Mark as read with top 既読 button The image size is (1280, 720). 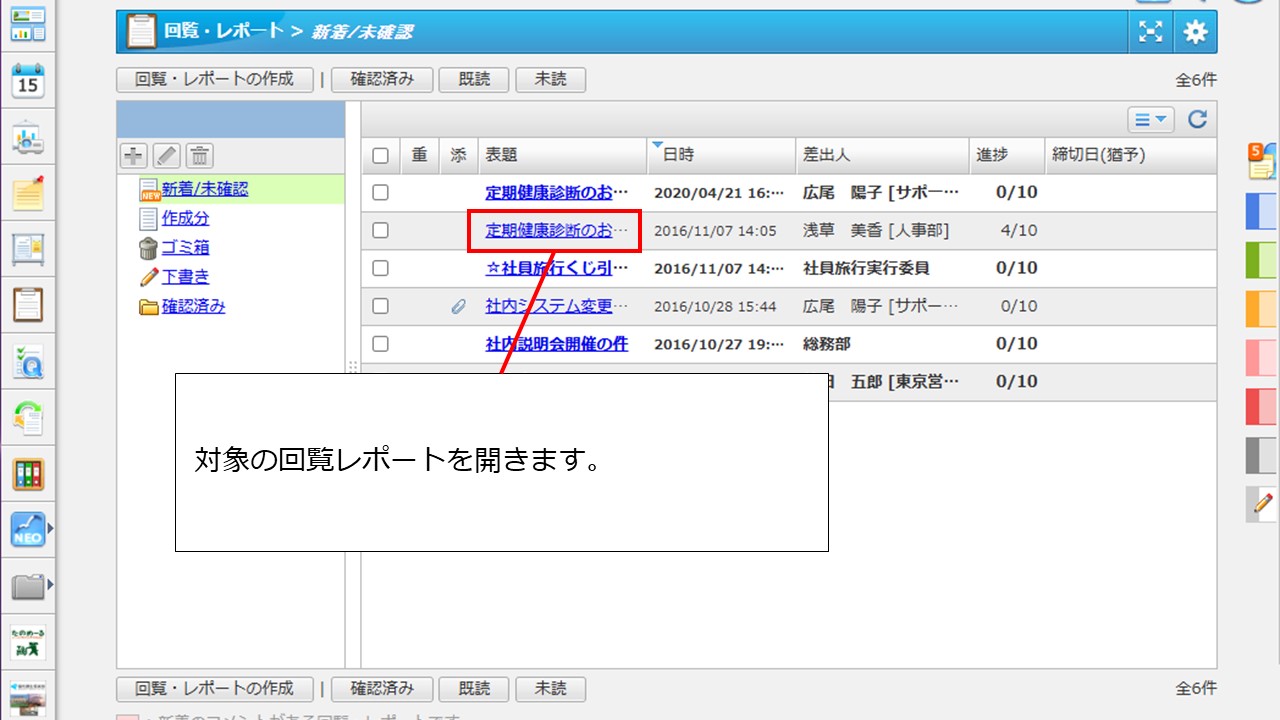coord(474,79)
